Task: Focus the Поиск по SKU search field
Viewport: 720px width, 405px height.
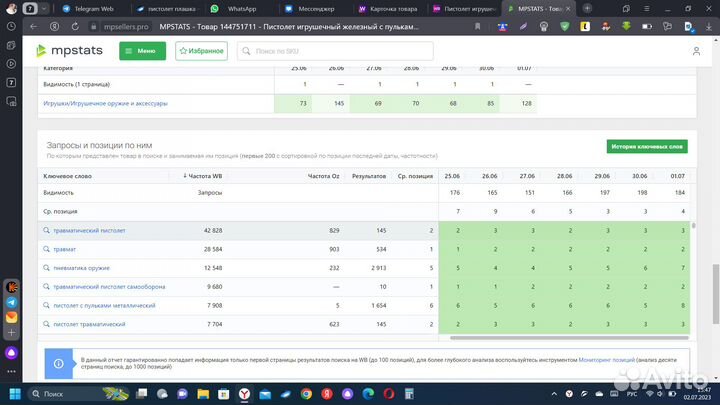Action: tap(335, 51)
